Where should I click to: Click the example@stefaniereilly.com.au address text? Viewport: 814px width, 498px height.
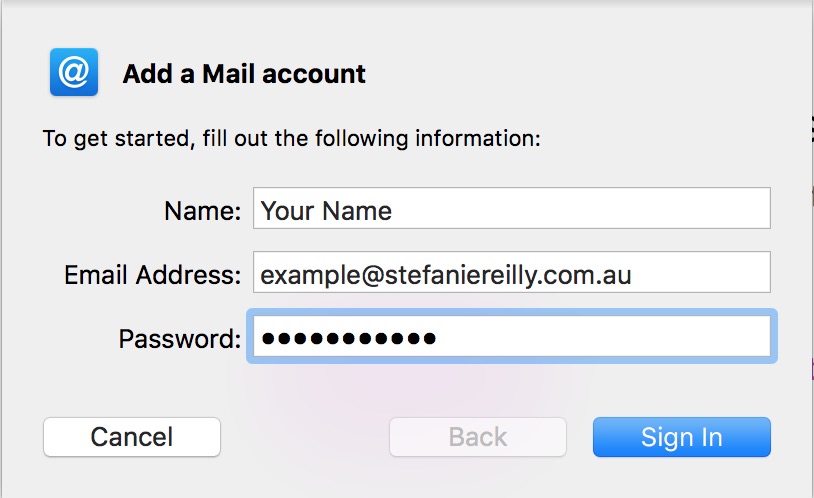(x=445, y=275)
